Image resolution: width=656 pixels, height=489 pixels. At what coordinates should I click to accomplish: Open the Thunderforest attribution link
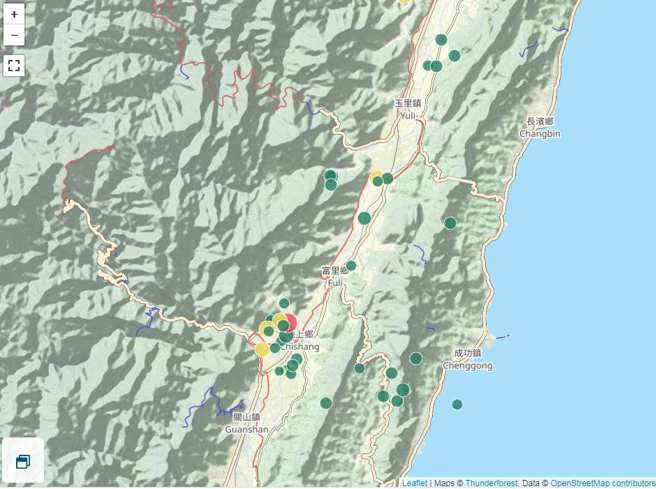click(491, 483)
